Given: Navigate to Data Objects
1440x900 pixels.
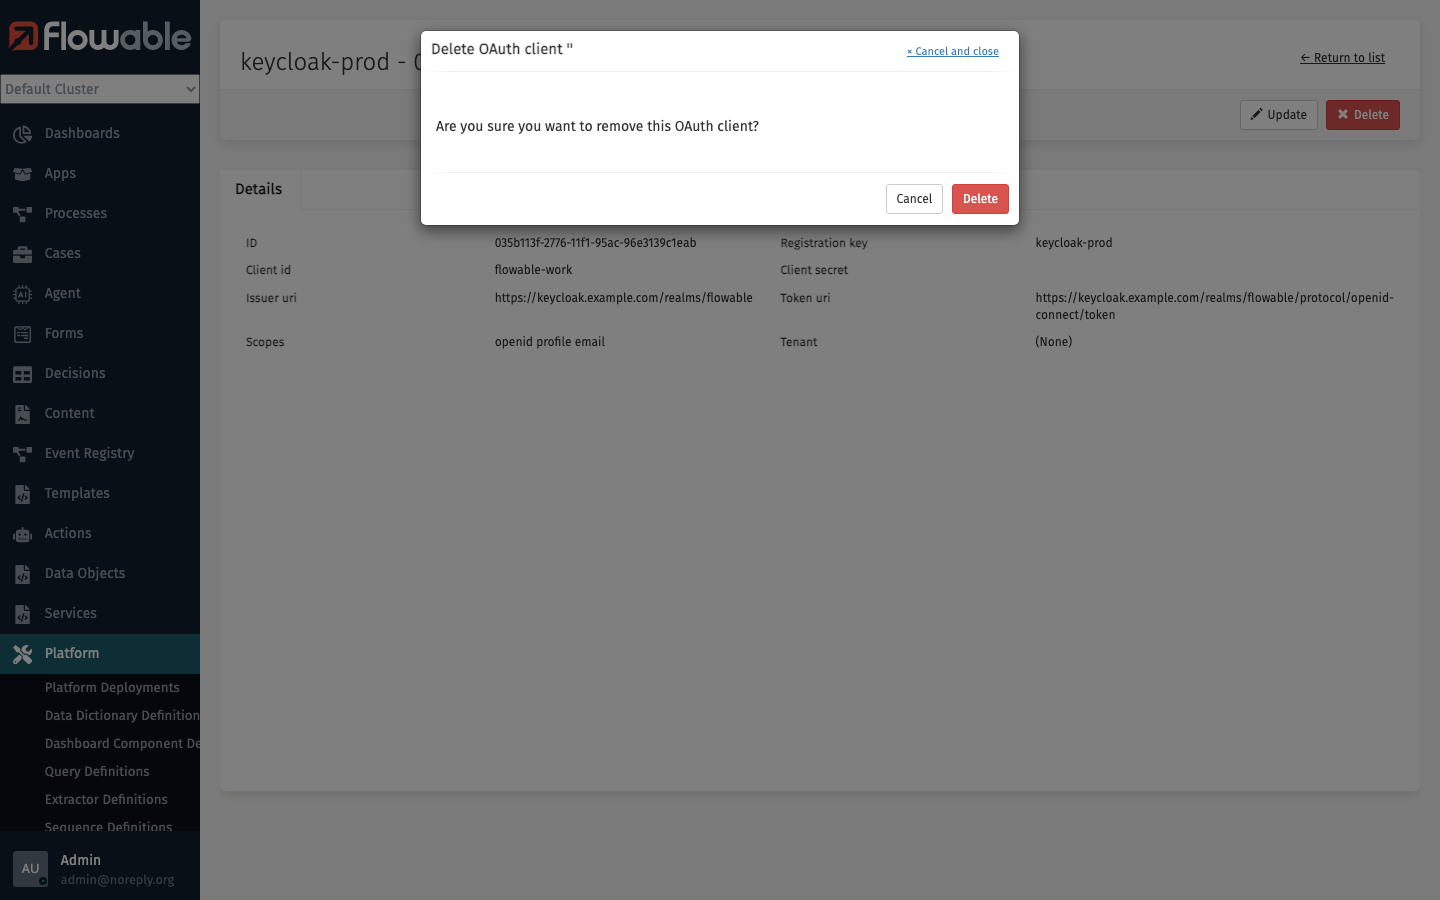Looking at the screenshot, I should point(84,573).
